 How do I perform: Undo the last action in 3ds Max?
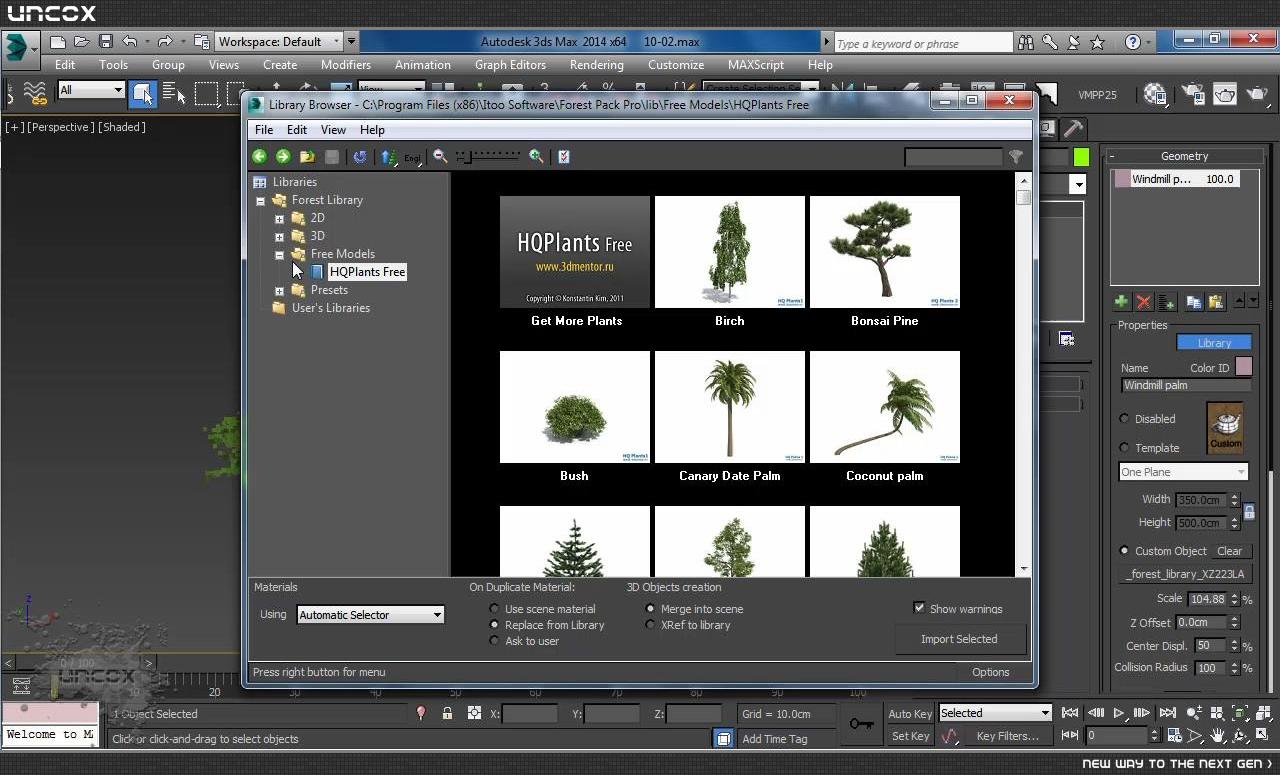[x=129, y=42]
